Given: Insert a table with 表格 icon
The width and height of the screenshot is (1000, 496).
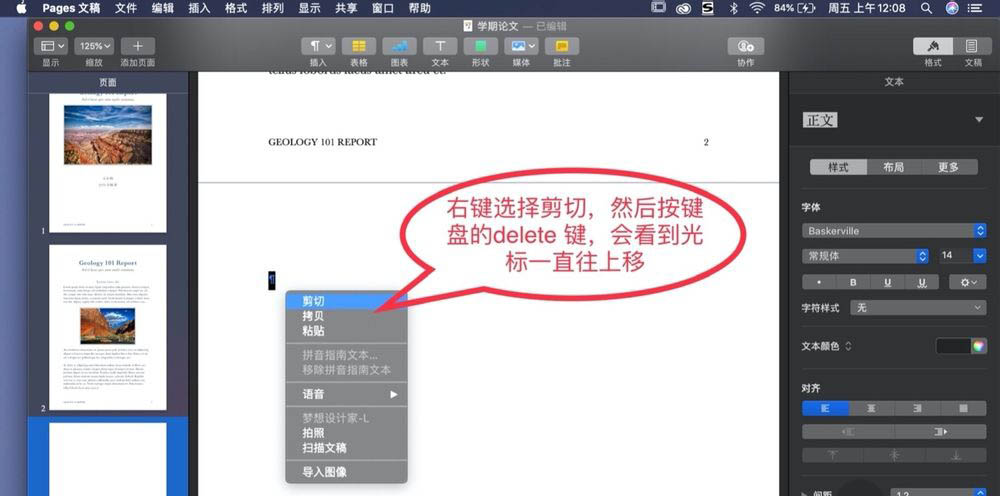Looking at the screenshot, I should [358, 46].
